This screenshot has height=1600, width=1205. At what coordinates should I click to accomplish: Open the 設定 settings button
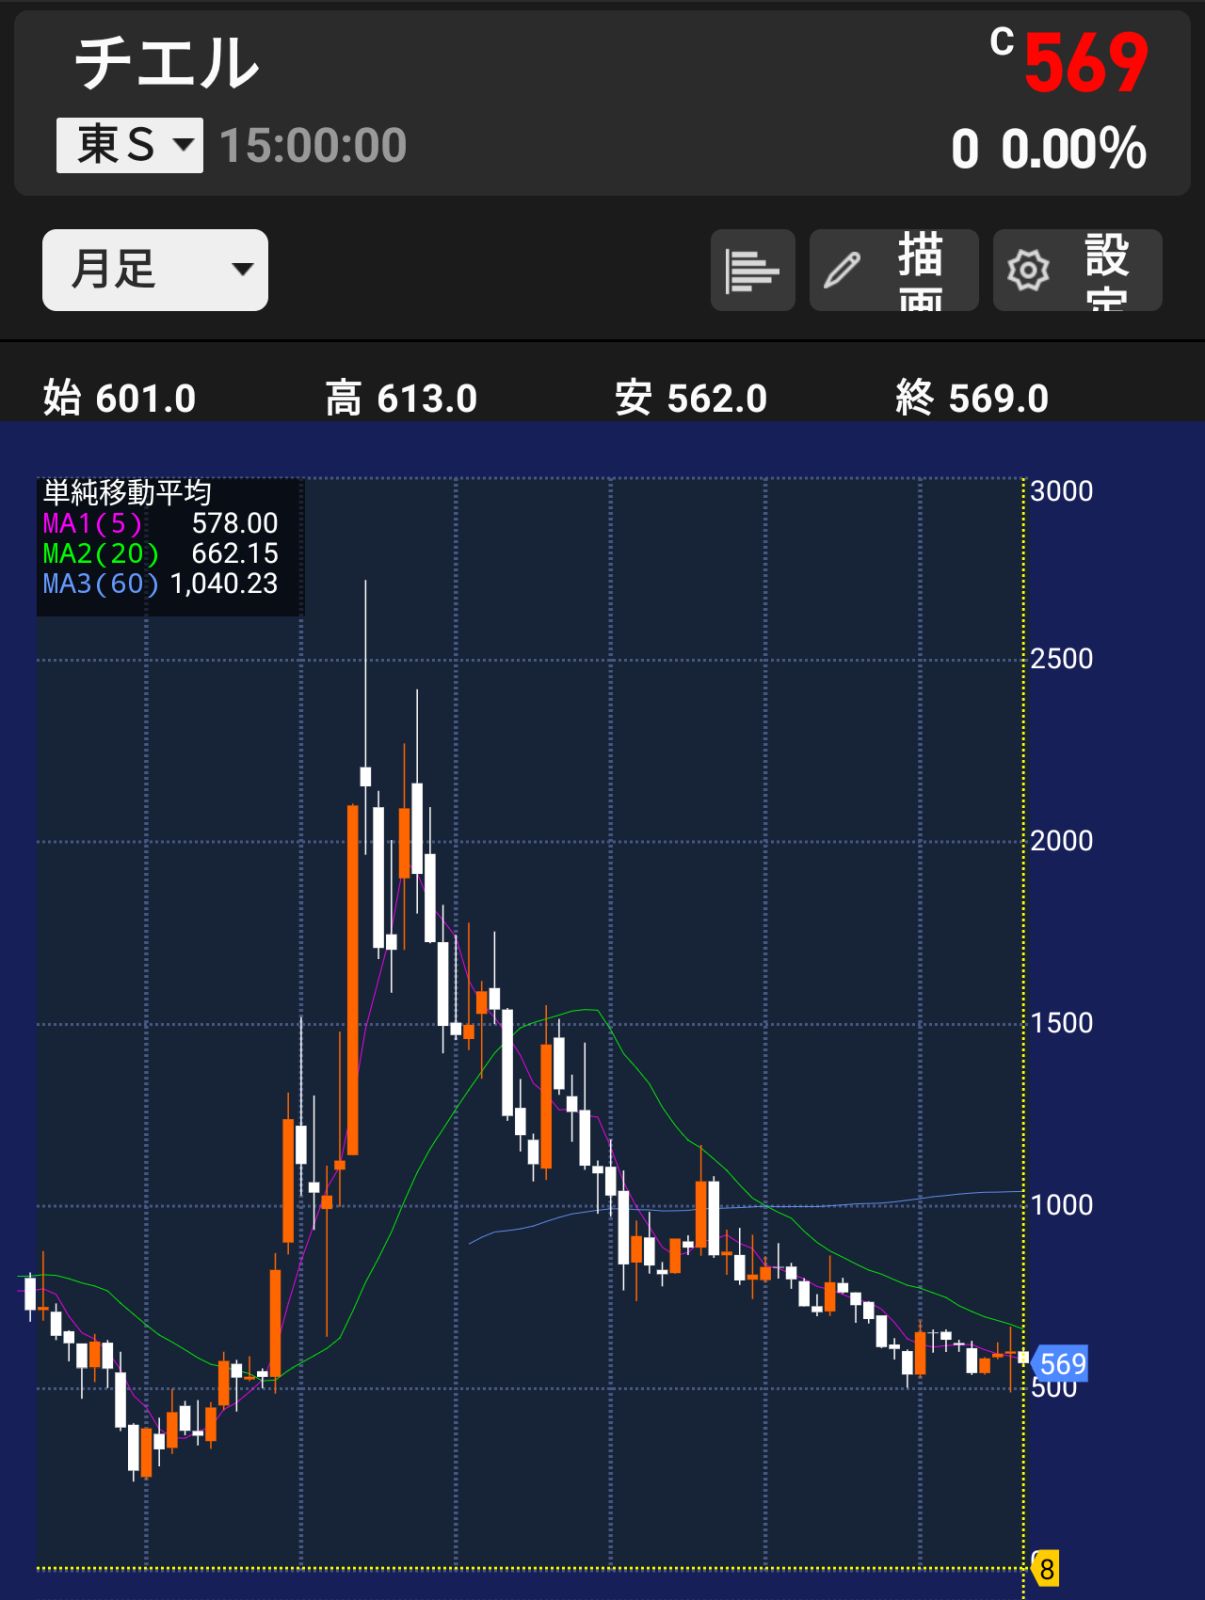1077,270
